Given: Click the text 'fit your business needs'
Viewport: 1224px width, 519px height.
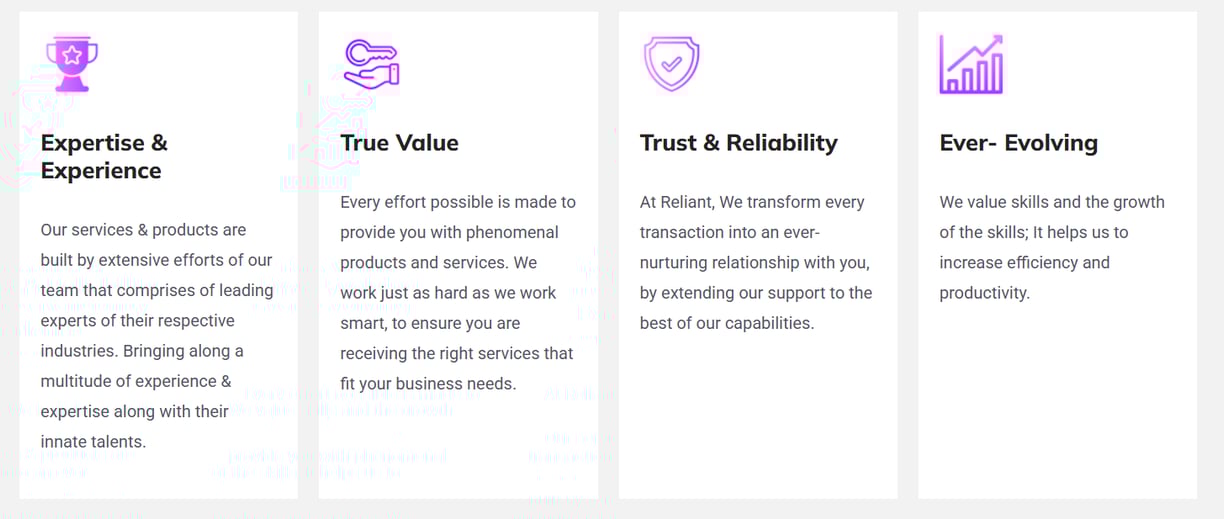Looking at the screenshot, I should click(x=428, y=384).
